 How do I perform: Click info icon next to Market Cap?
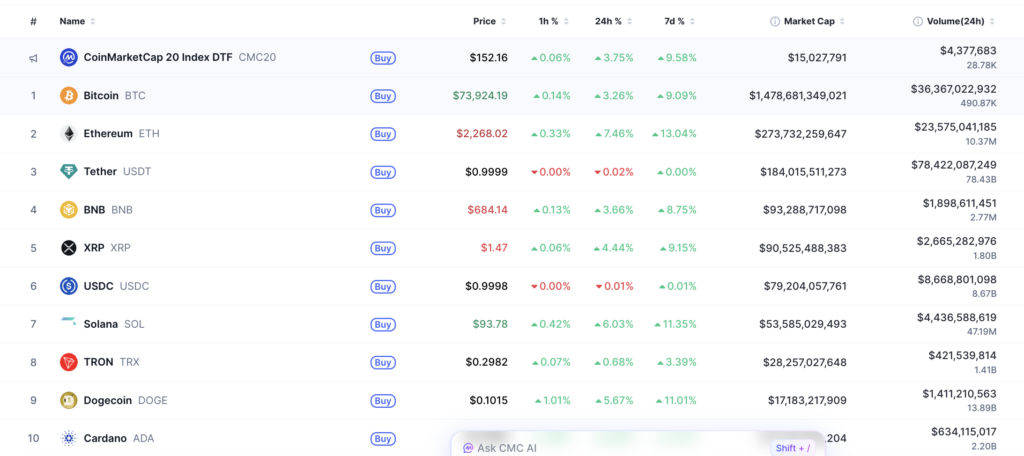coord(775,22)
